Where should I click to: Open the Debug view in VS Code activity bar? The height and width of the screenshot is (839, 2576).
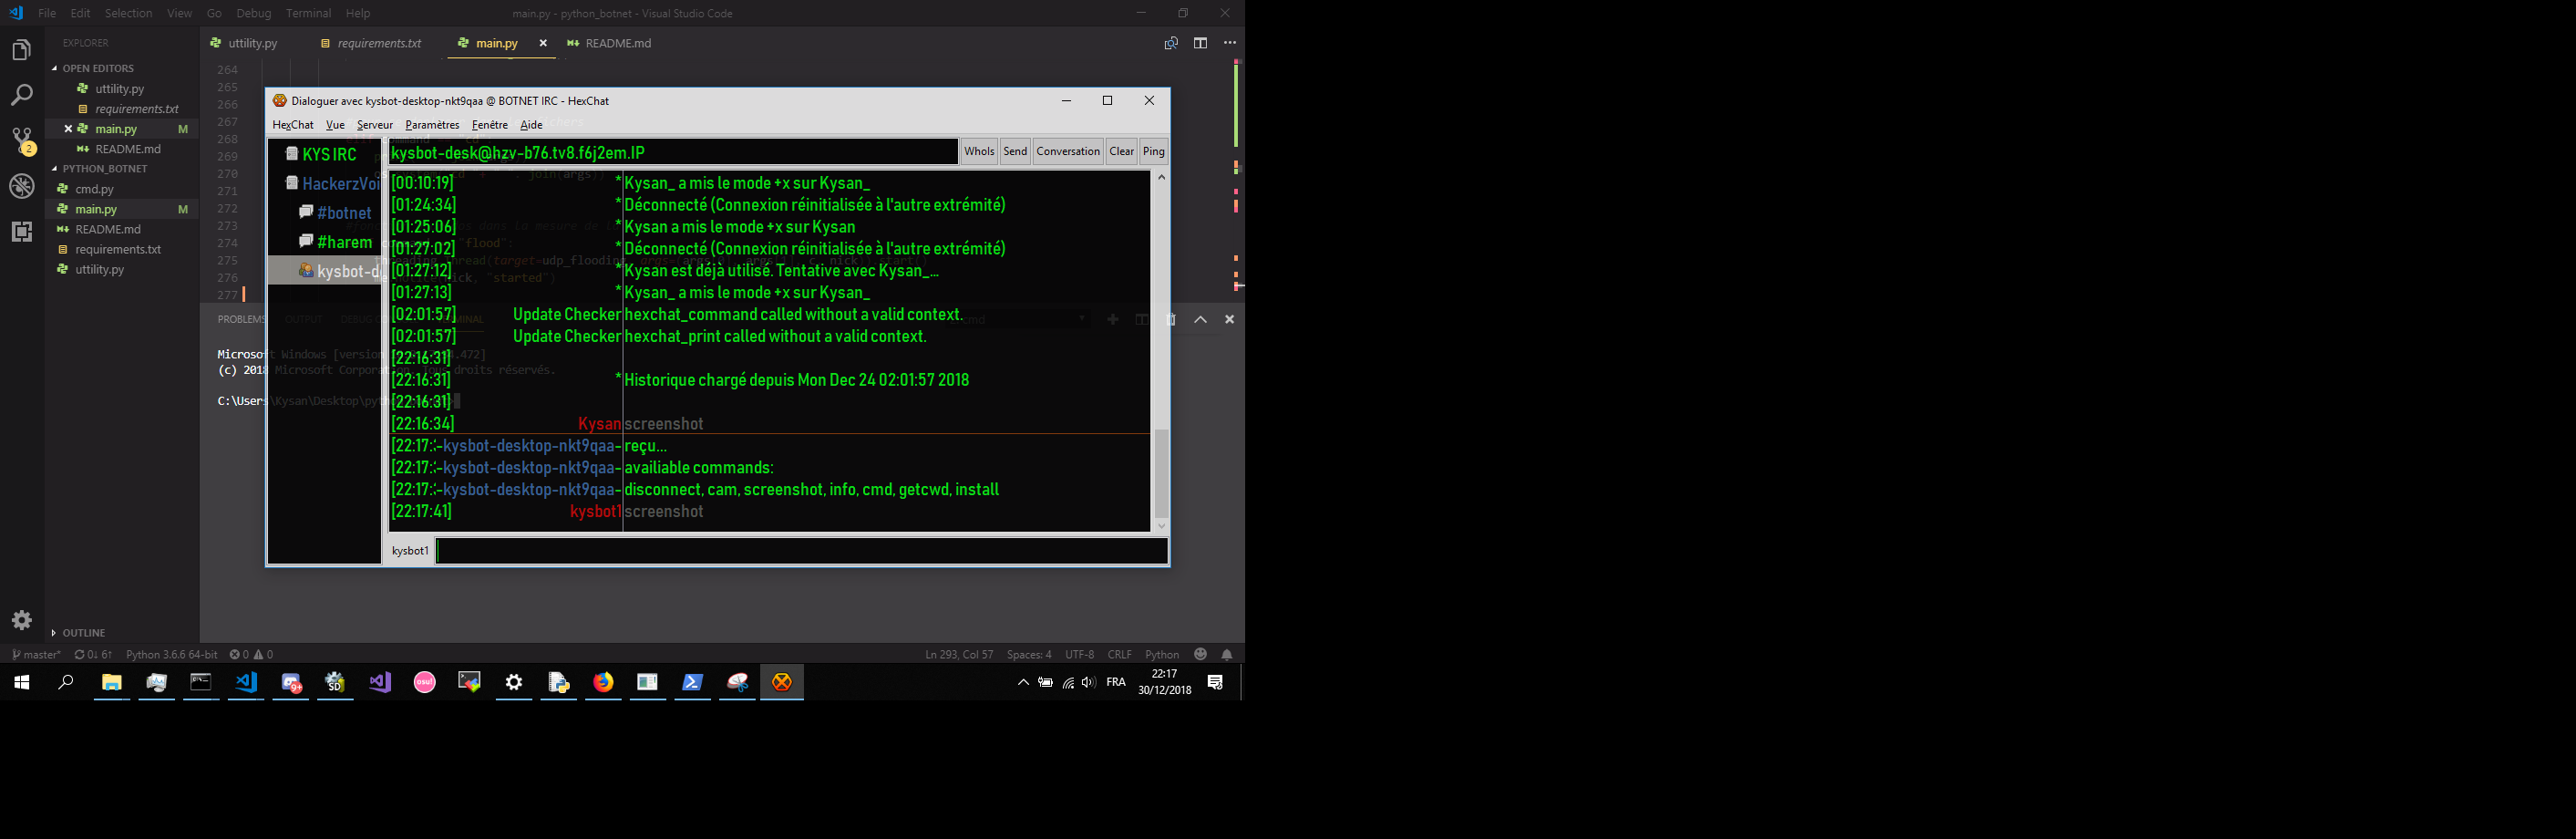[x=21, y=186]
